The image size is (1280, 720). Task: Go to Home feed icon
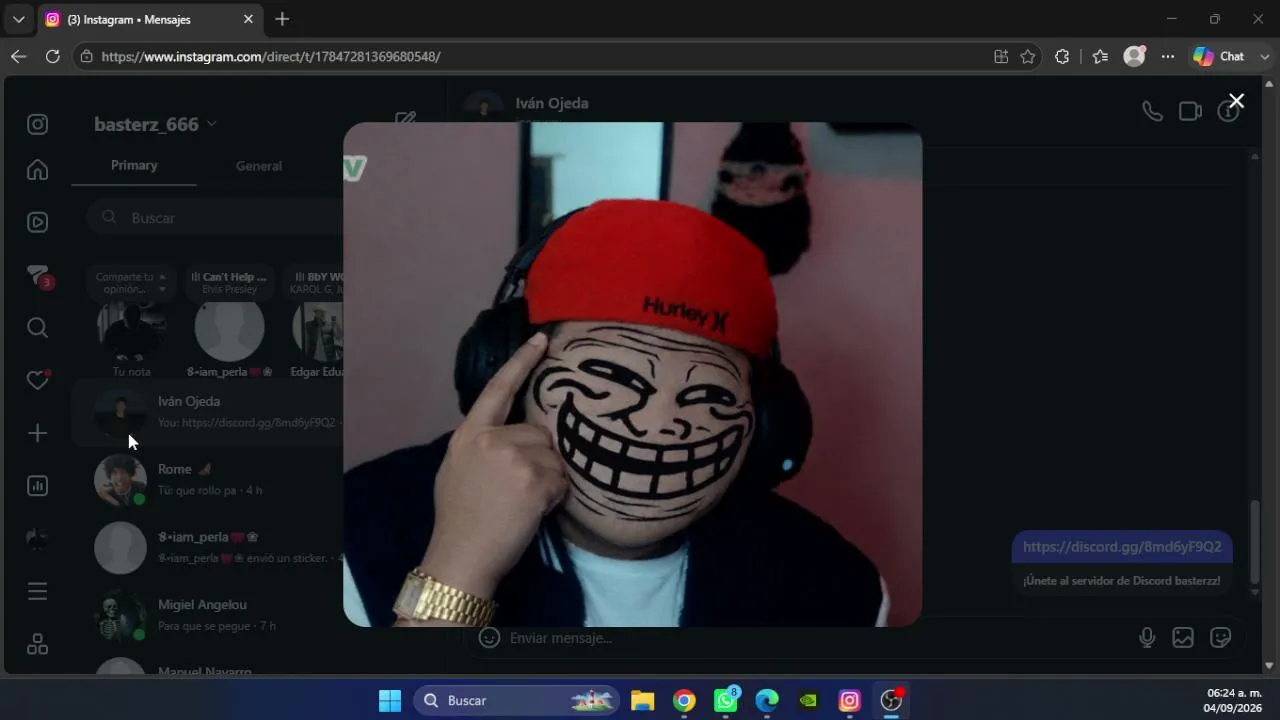(x=37, y=170)
